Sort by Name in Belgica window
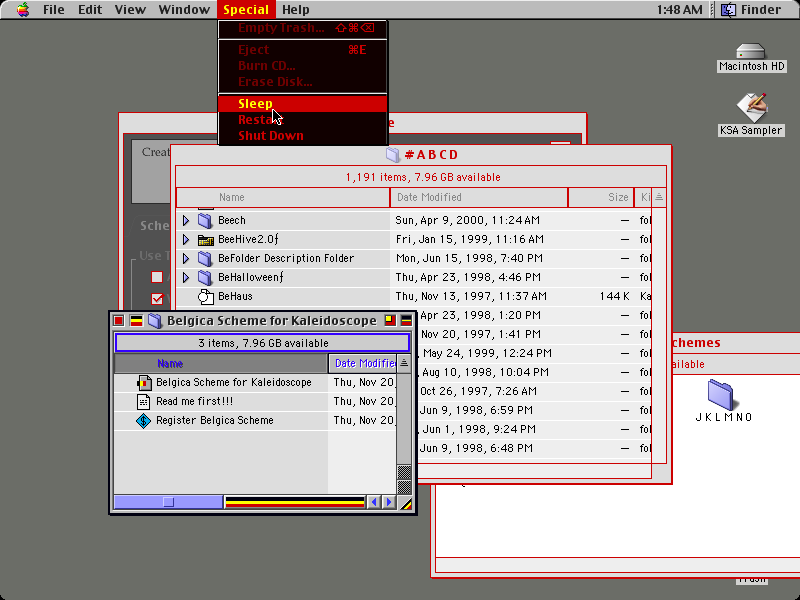Viewport: 800px width, 600px height. click(x=220, y=363)
